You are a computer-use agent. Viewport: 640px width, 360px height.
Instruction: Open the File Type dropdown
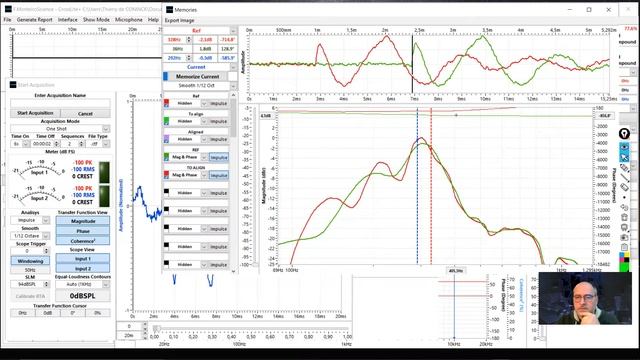pos(99,144)
